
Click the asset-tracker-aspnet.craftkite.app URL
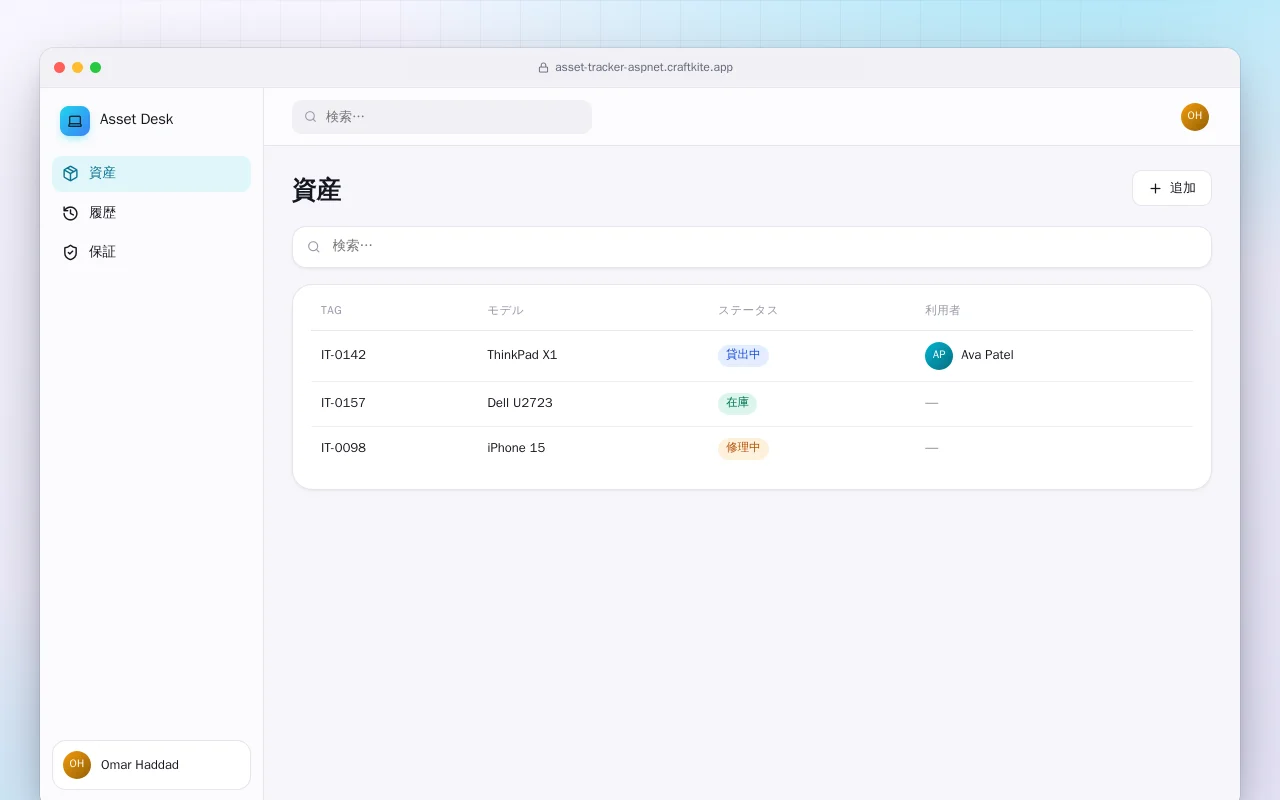point(644,68)
